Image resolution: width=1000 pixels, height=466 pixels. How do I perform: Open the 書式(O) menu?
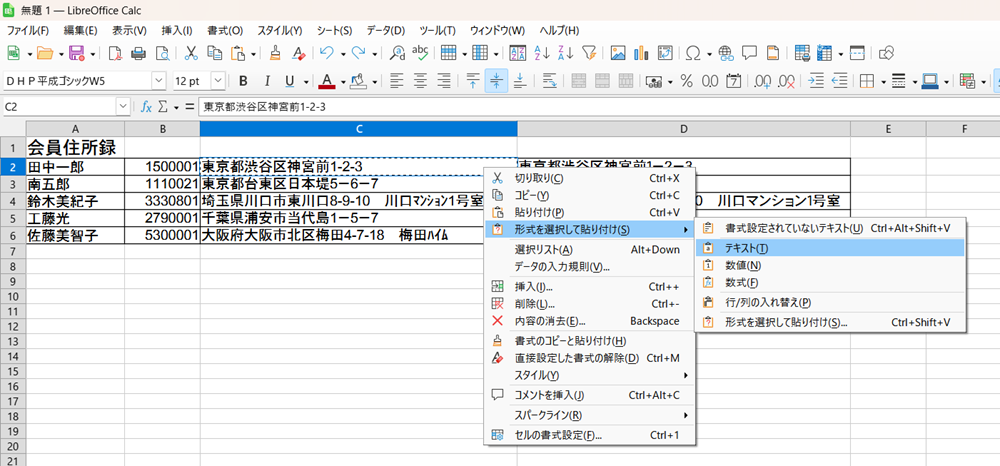coord(225,31)
